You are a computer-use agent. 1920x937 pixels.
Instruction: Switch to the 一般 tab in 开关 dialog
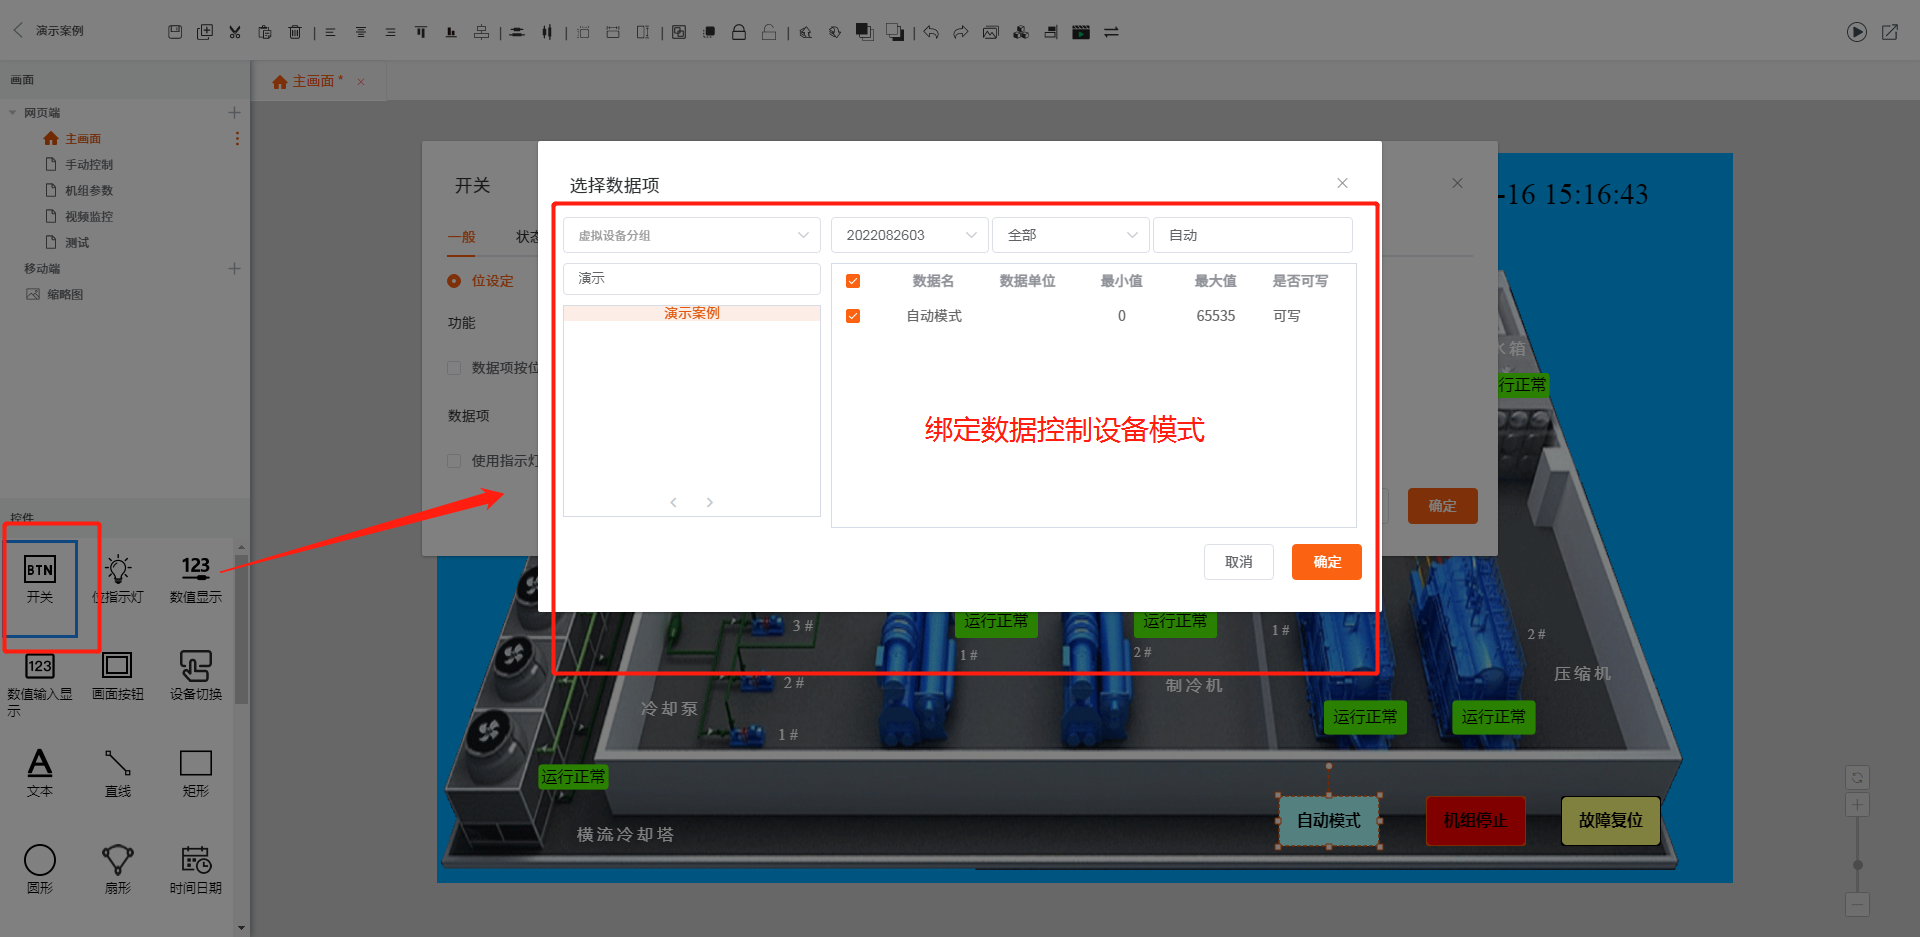pyautogui.click(x=462, y=237)
